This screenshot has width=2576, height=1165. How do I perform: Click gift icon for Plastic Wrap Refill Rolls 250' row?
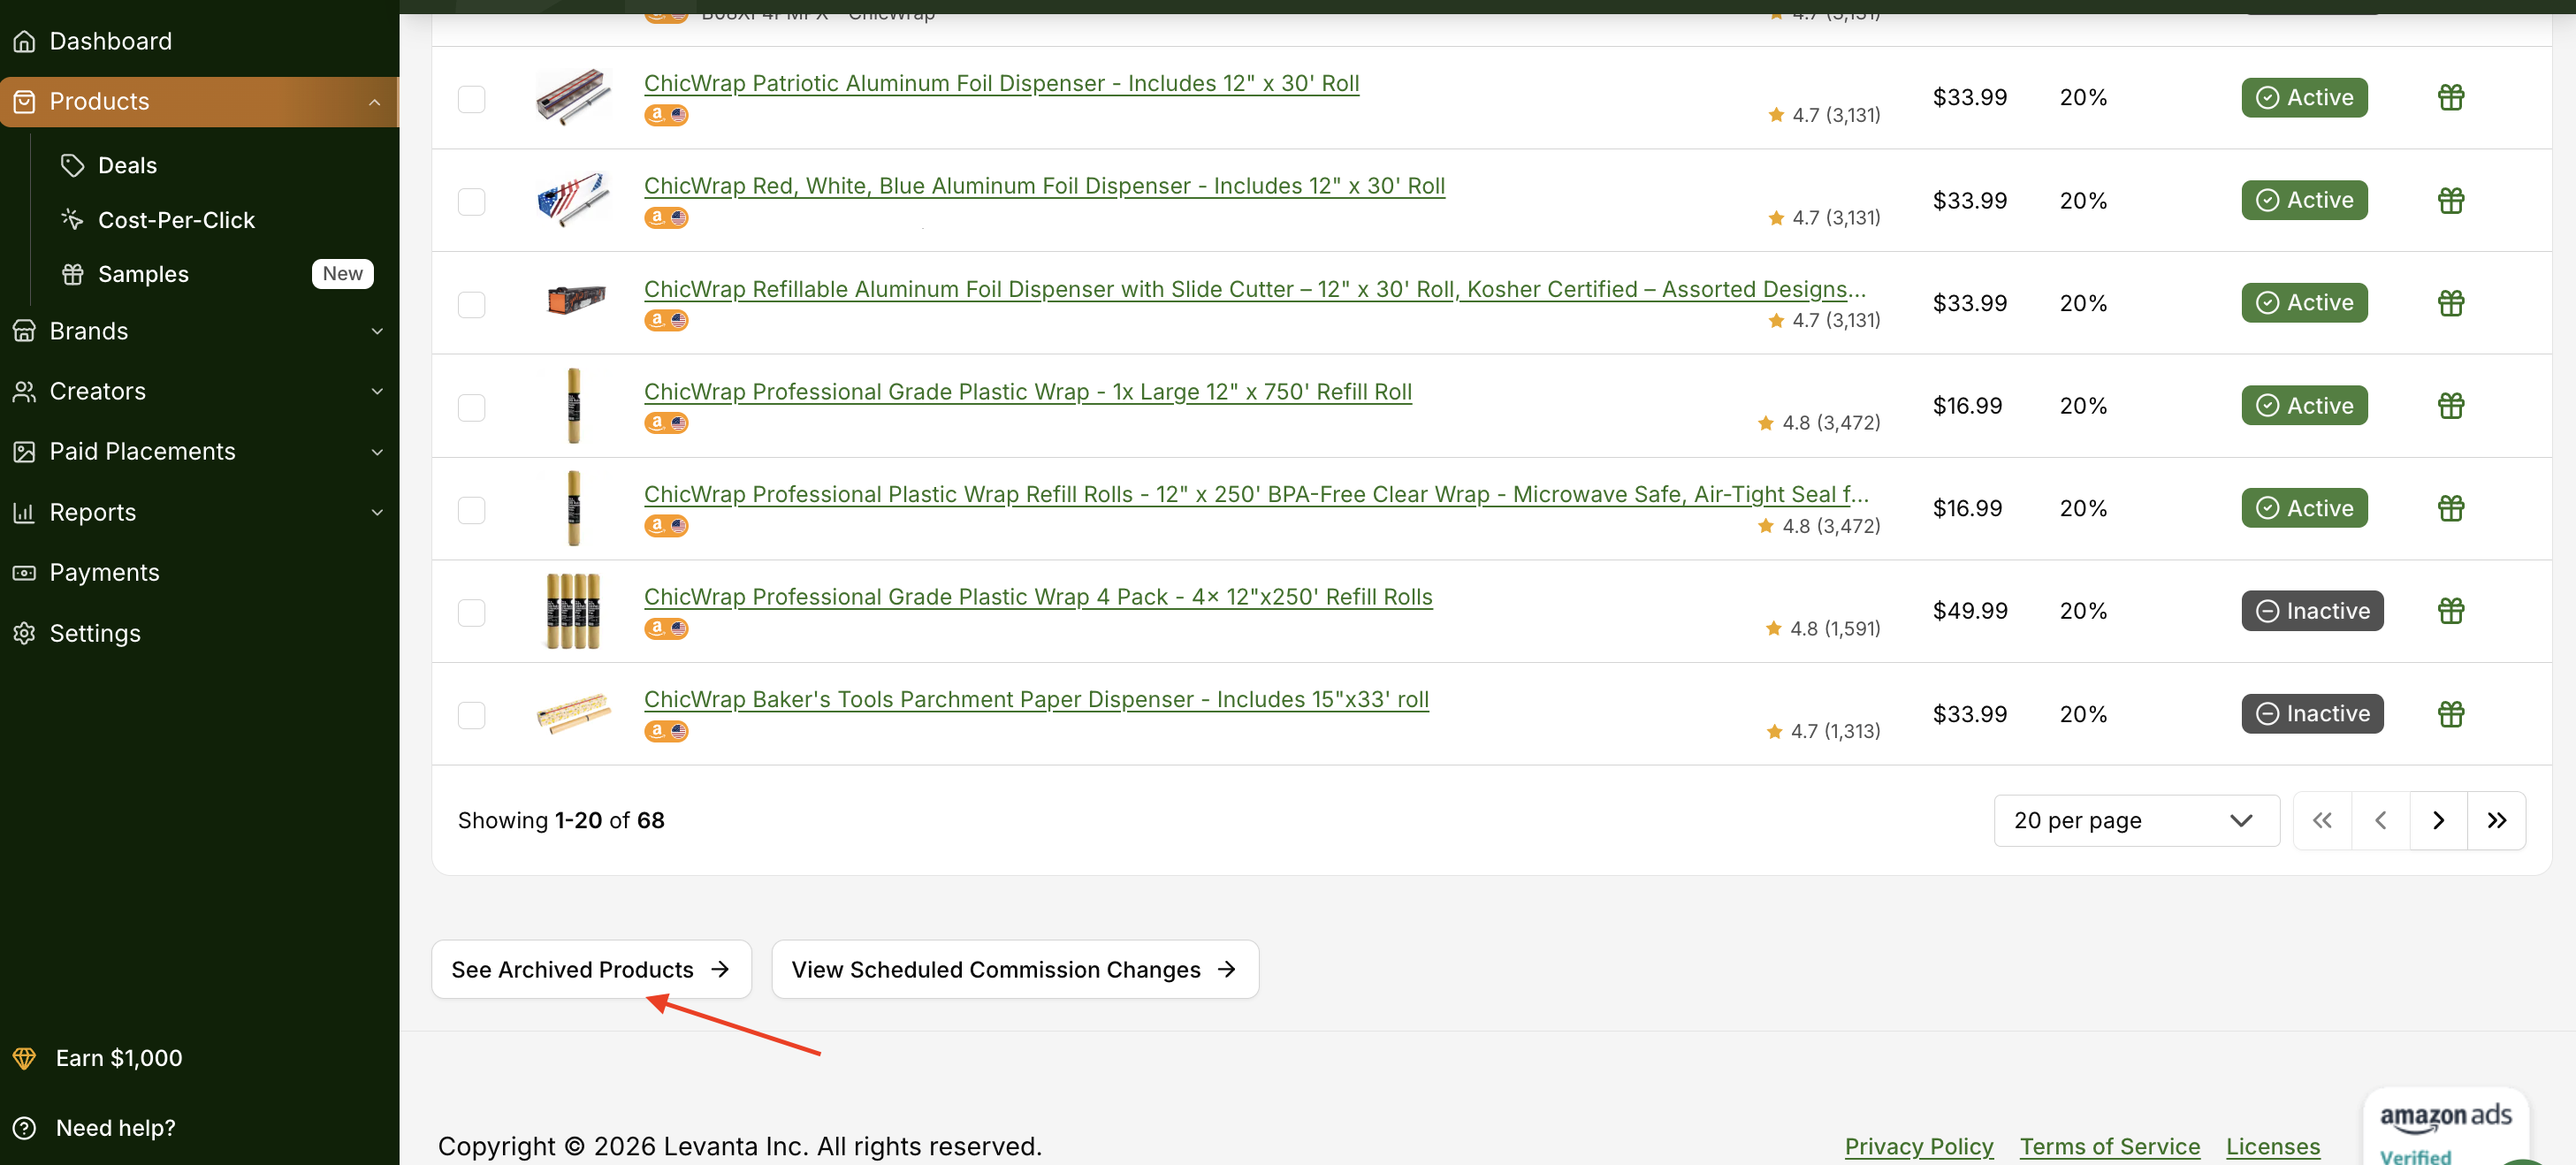pos(2450,508)
